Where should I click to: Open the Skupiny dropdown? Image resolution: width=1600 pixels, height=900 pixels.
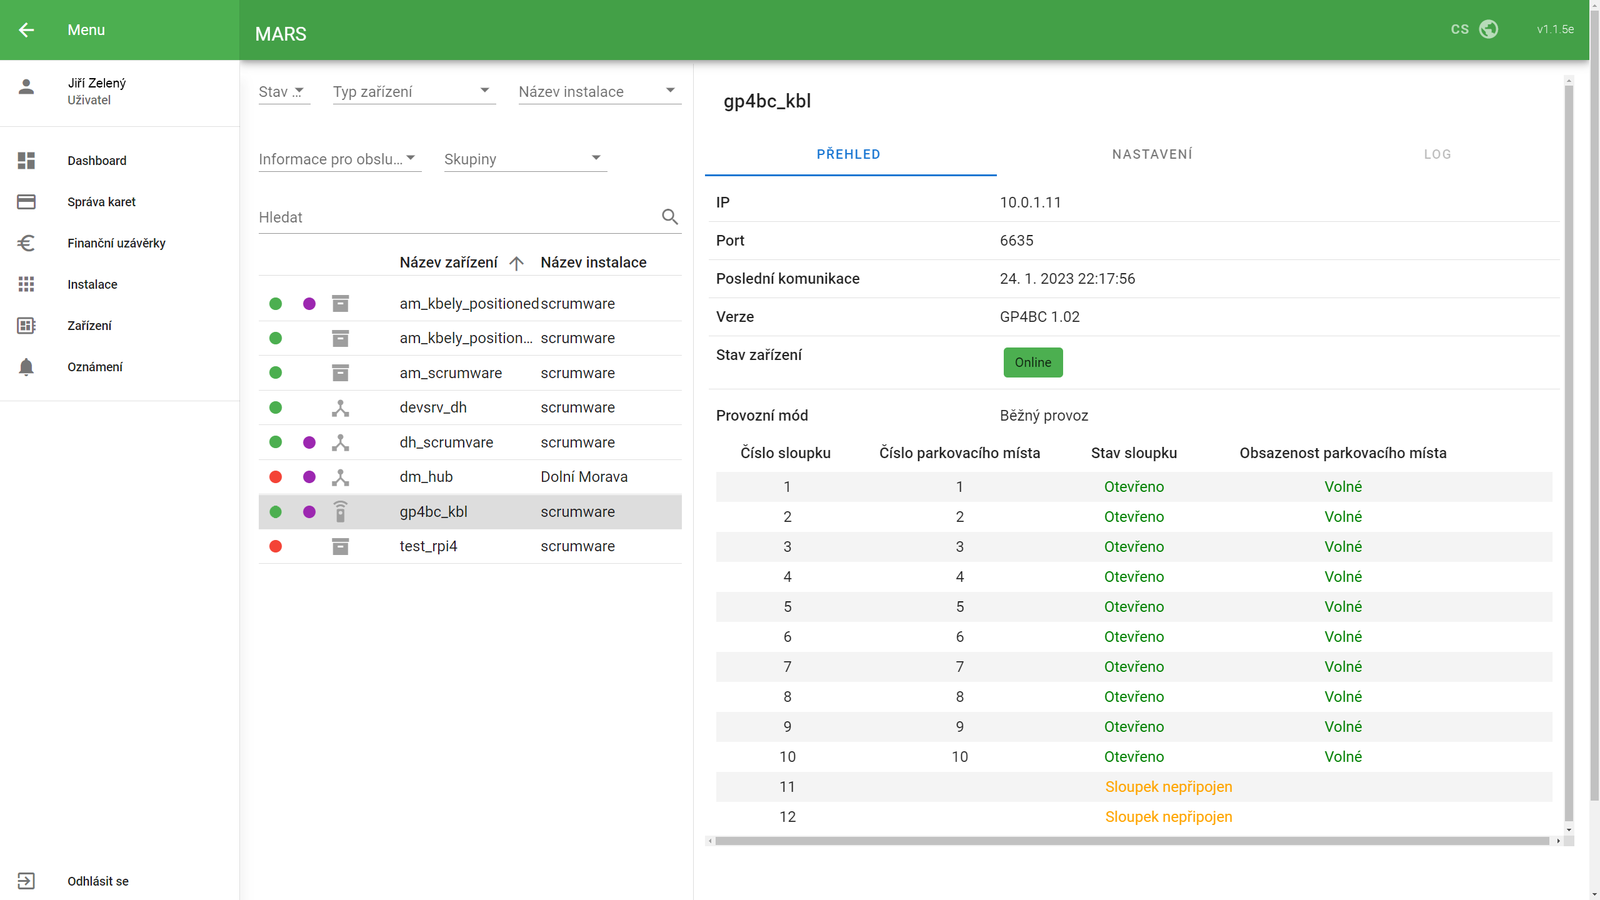pos(524,159)
